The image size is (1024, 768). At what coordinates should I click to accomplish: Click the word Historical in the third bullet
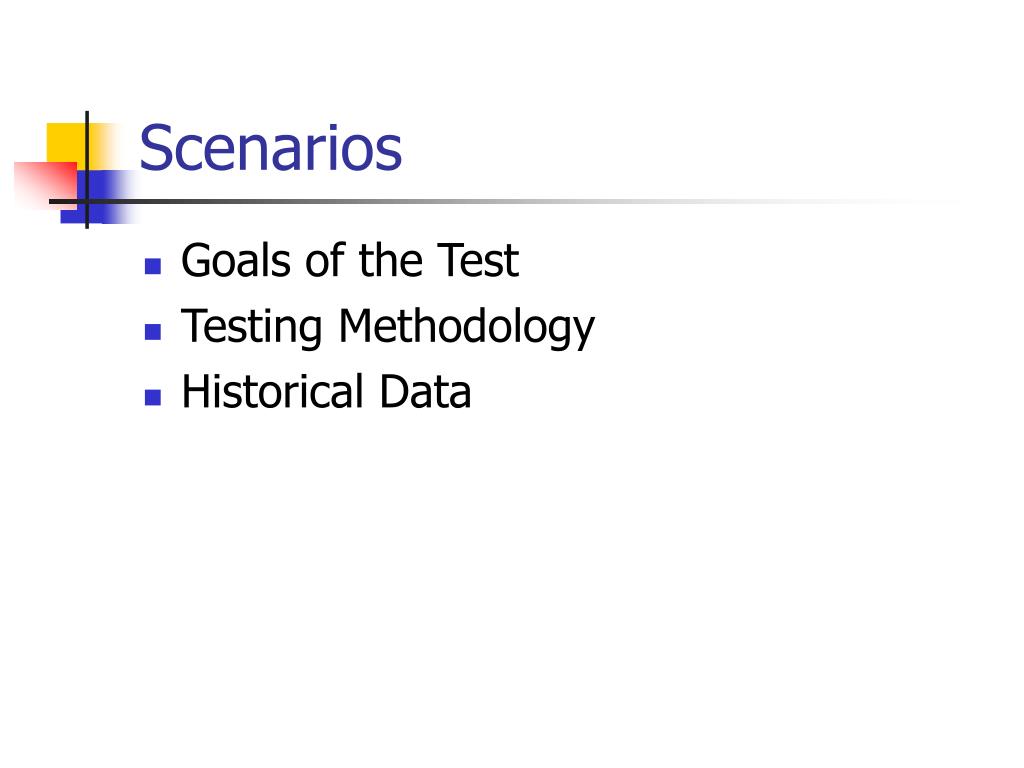(272, 392)
